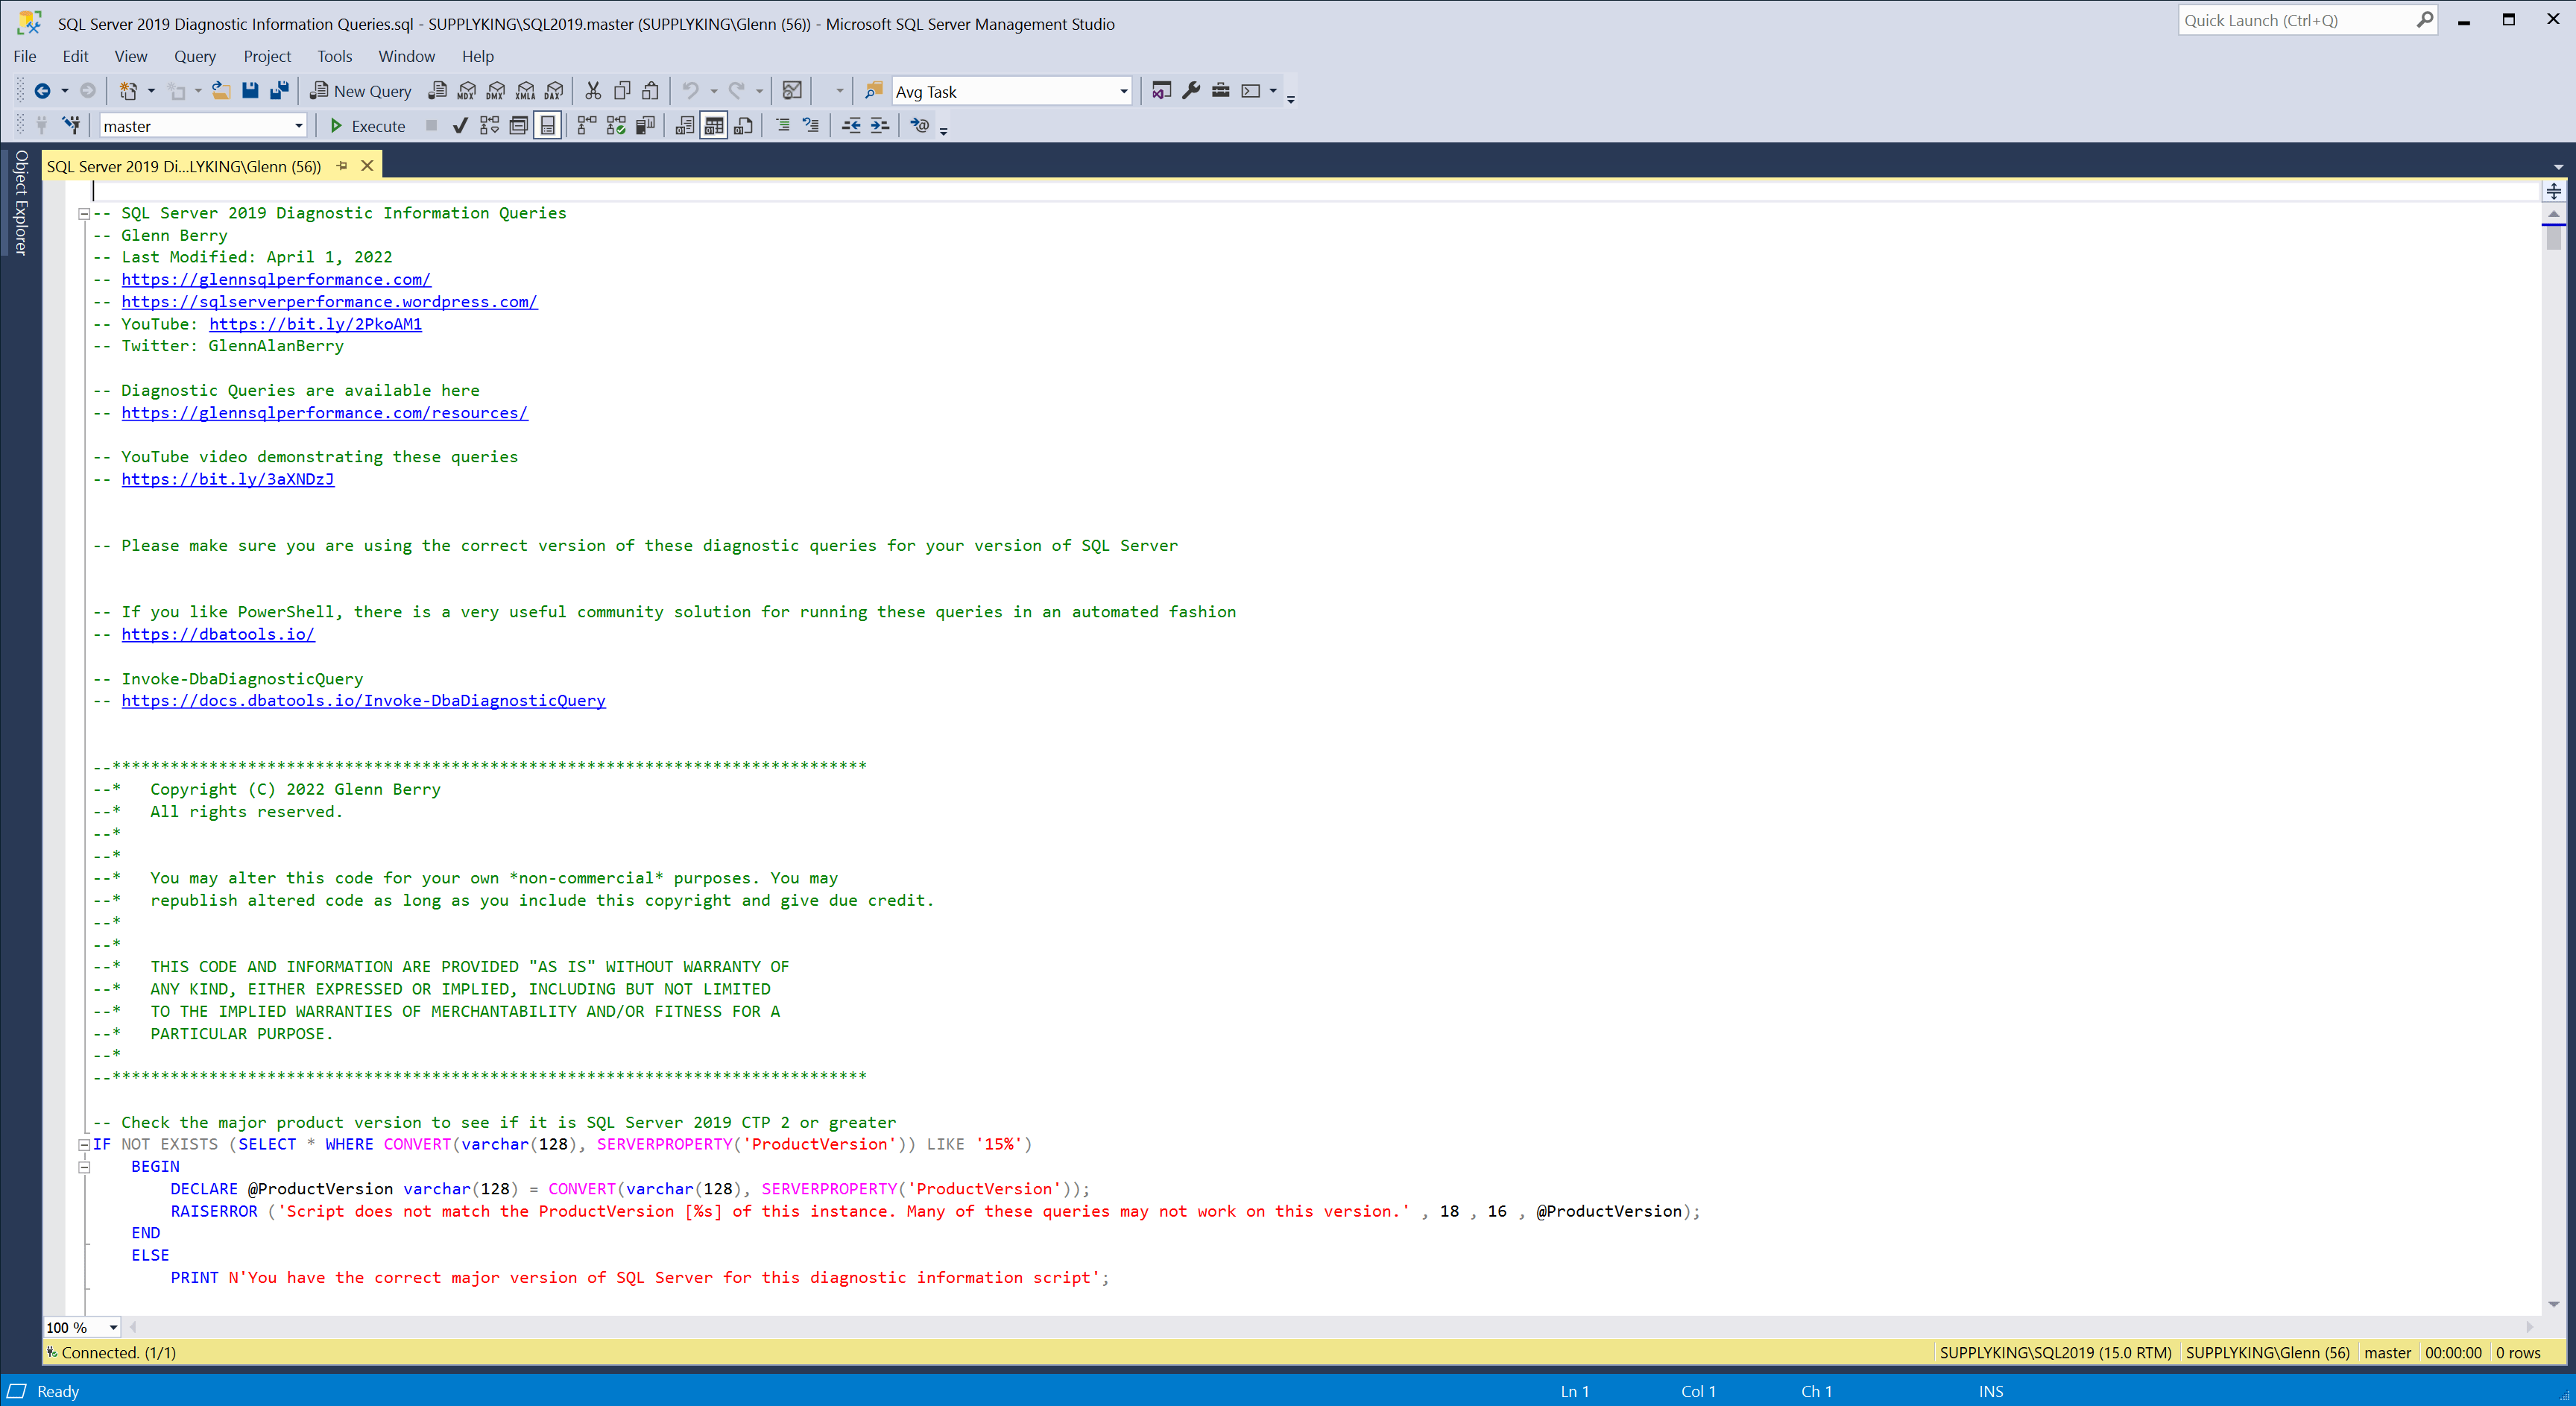This screenshot has width=2576, height=1406.
Task: Comment out the current line
Action: coord(783,126)
